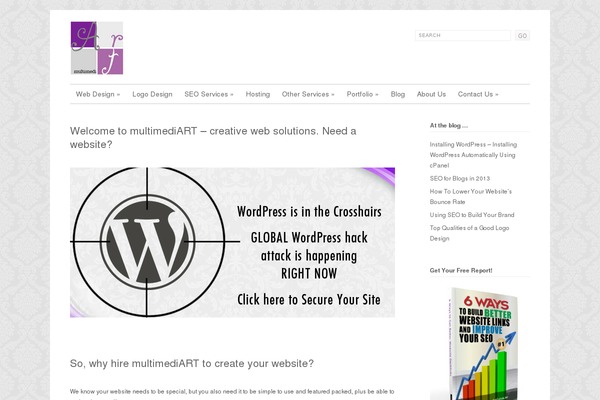The width and height of the screenshot is (600, 400).
Task: Open Top Qualities of a Good Logo Design
Action: (x=469, y=233)
